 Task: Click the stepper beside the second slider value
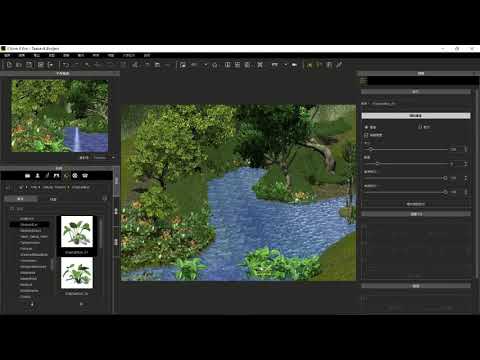[466, 164]
